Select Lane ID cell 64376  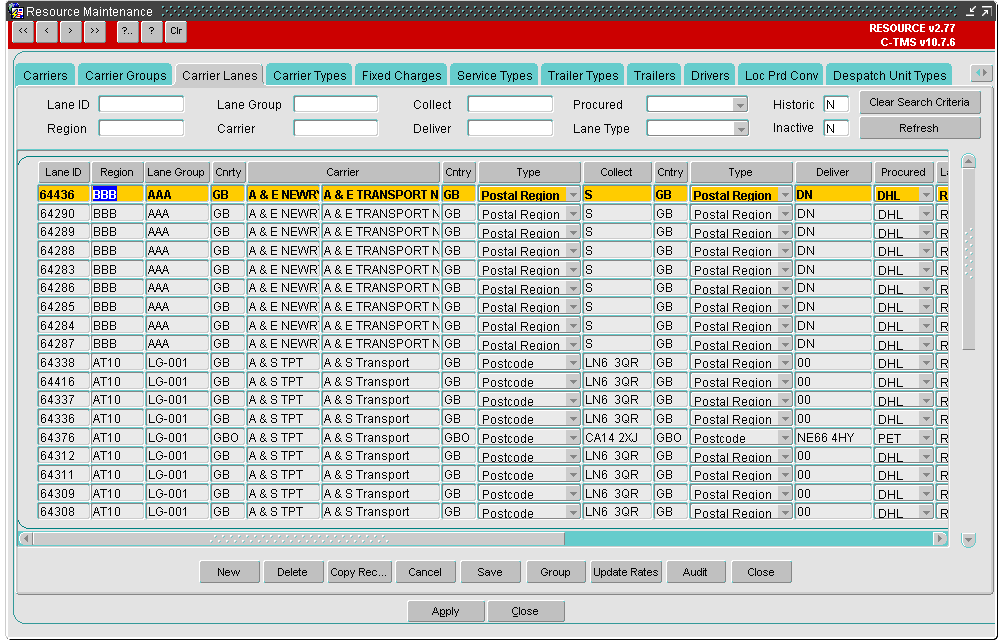tap(64, 438)
